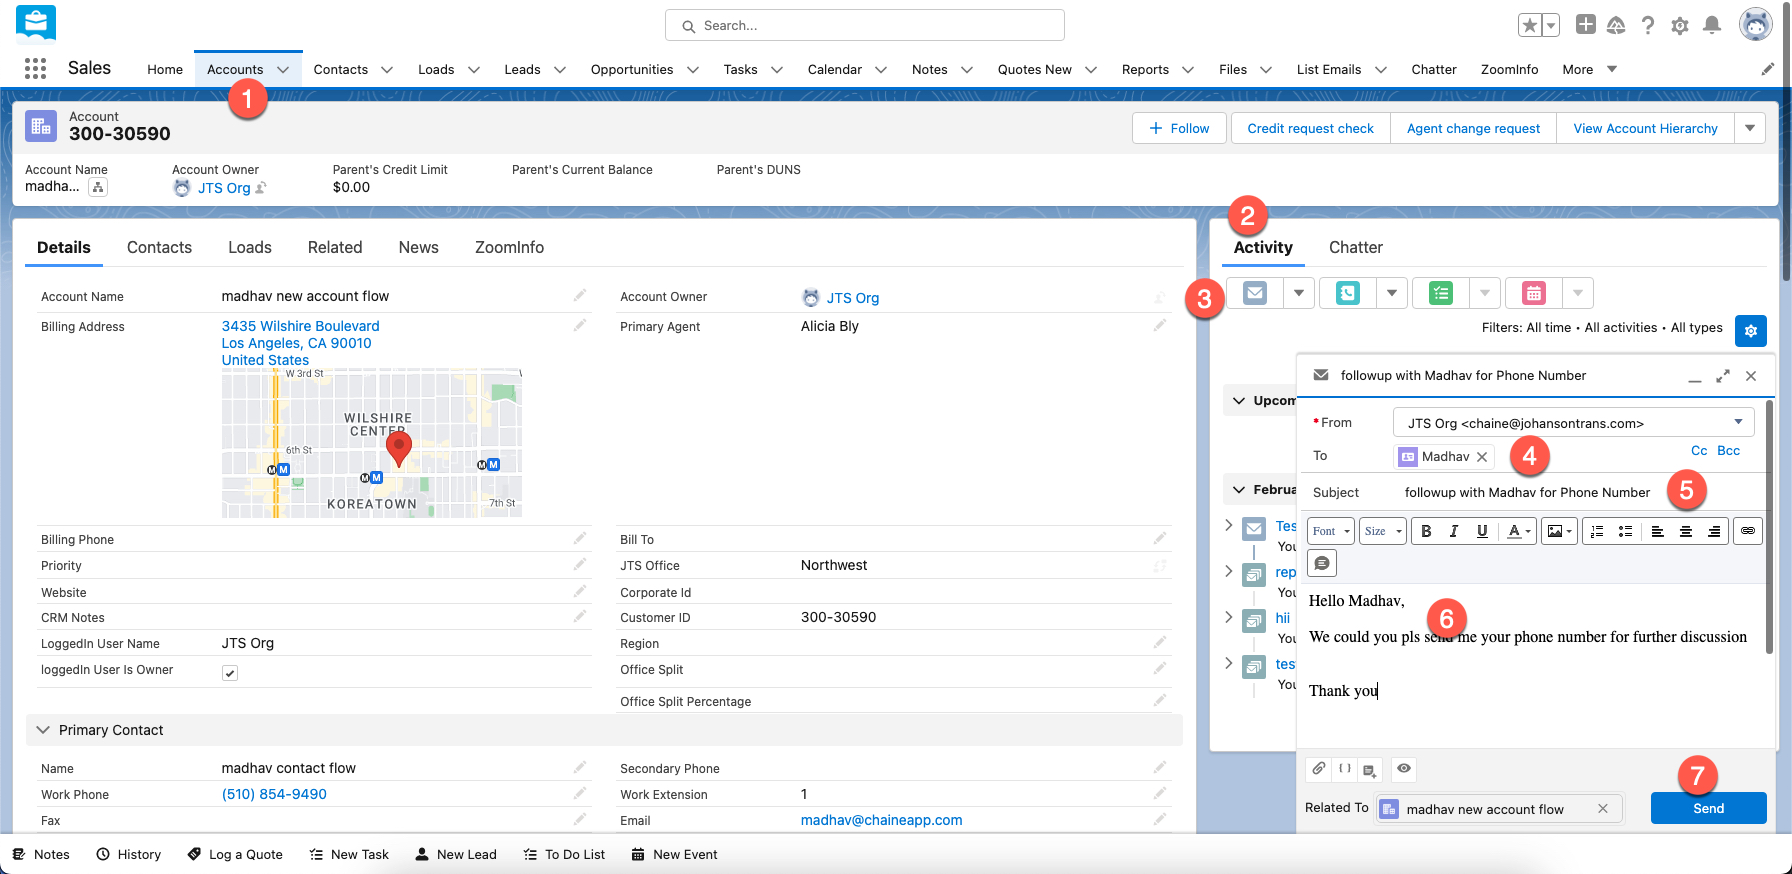Screen dimensions: 1792x874
Task: Open the Help question mark icon
Action: pos(1648,26)
